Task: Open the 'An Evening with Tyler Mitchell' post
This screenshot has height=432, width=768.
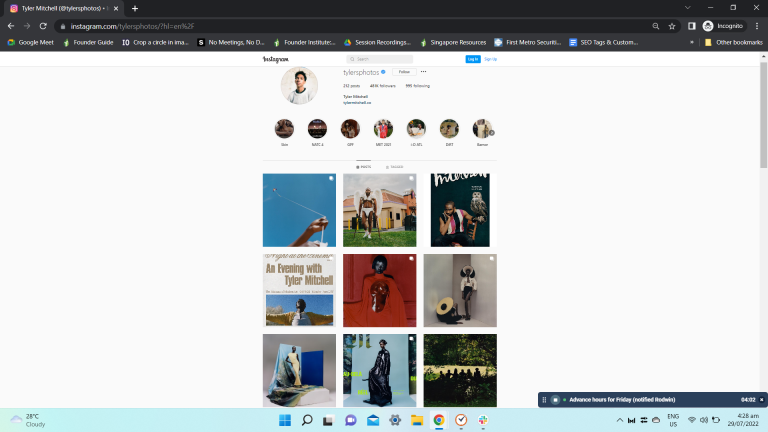Action: pyautogui.click(x=299, y=290)
